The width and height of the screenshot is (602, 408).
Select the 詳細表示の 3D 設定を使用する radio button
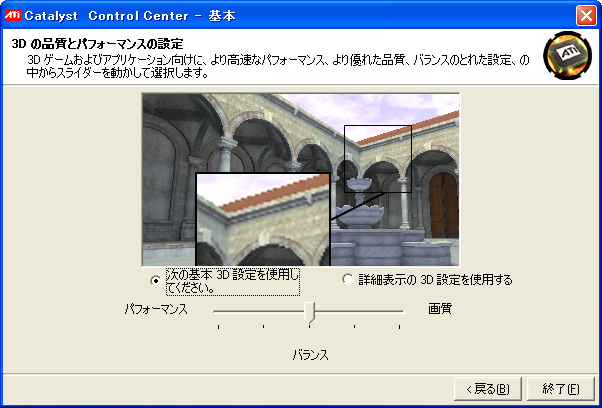click(x=348, y=280)
